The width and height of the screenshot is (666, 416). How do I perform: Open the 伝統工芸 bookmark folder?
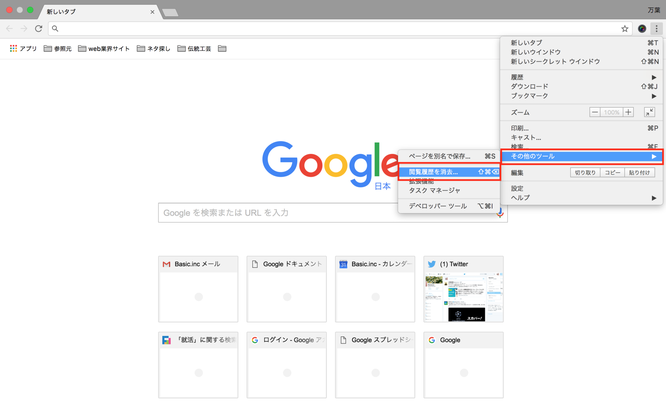pos(194,48)
